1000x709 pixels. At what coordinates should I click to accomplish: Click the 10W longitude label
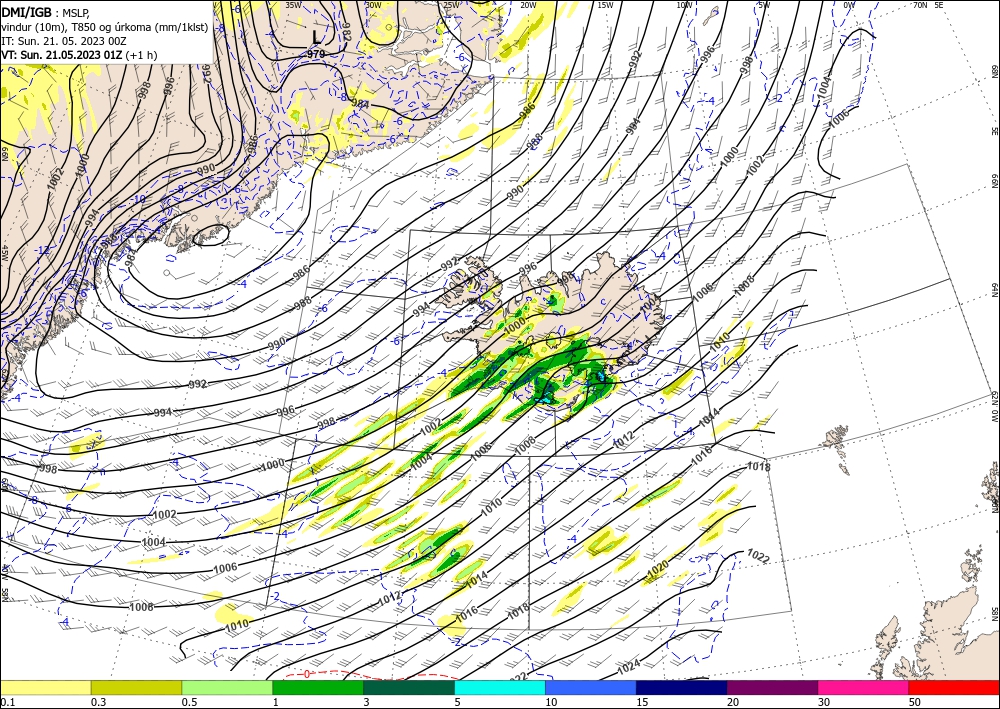[x=684, y=5]
